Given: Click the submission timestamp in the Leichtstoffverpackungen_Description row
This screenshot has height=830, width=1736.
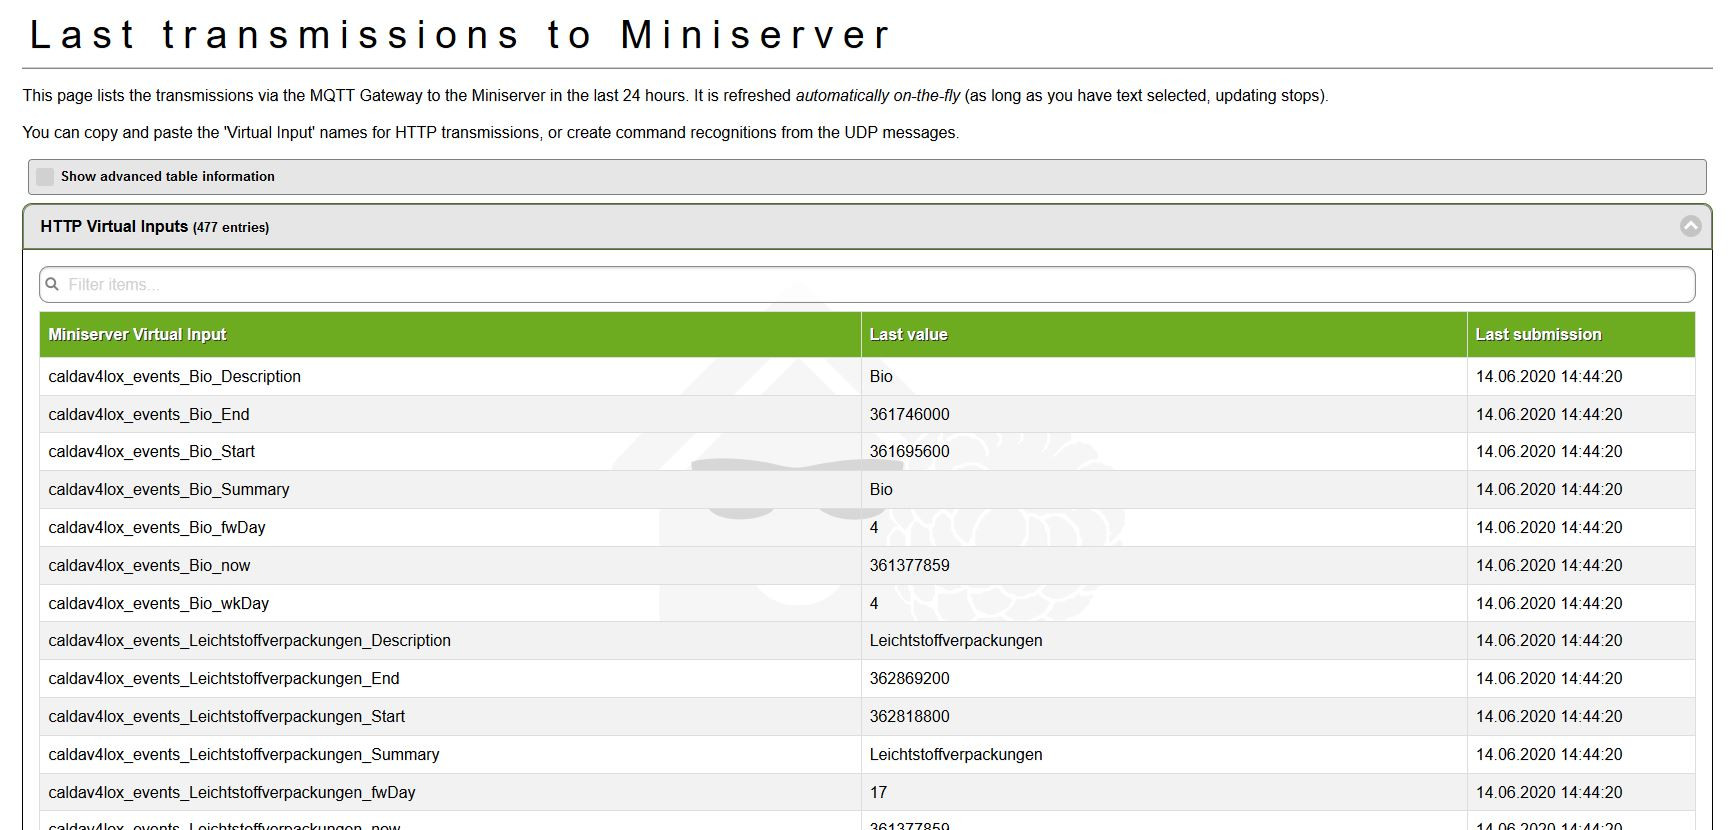Looking at the screenshot, I should (x=1549, y=641).
